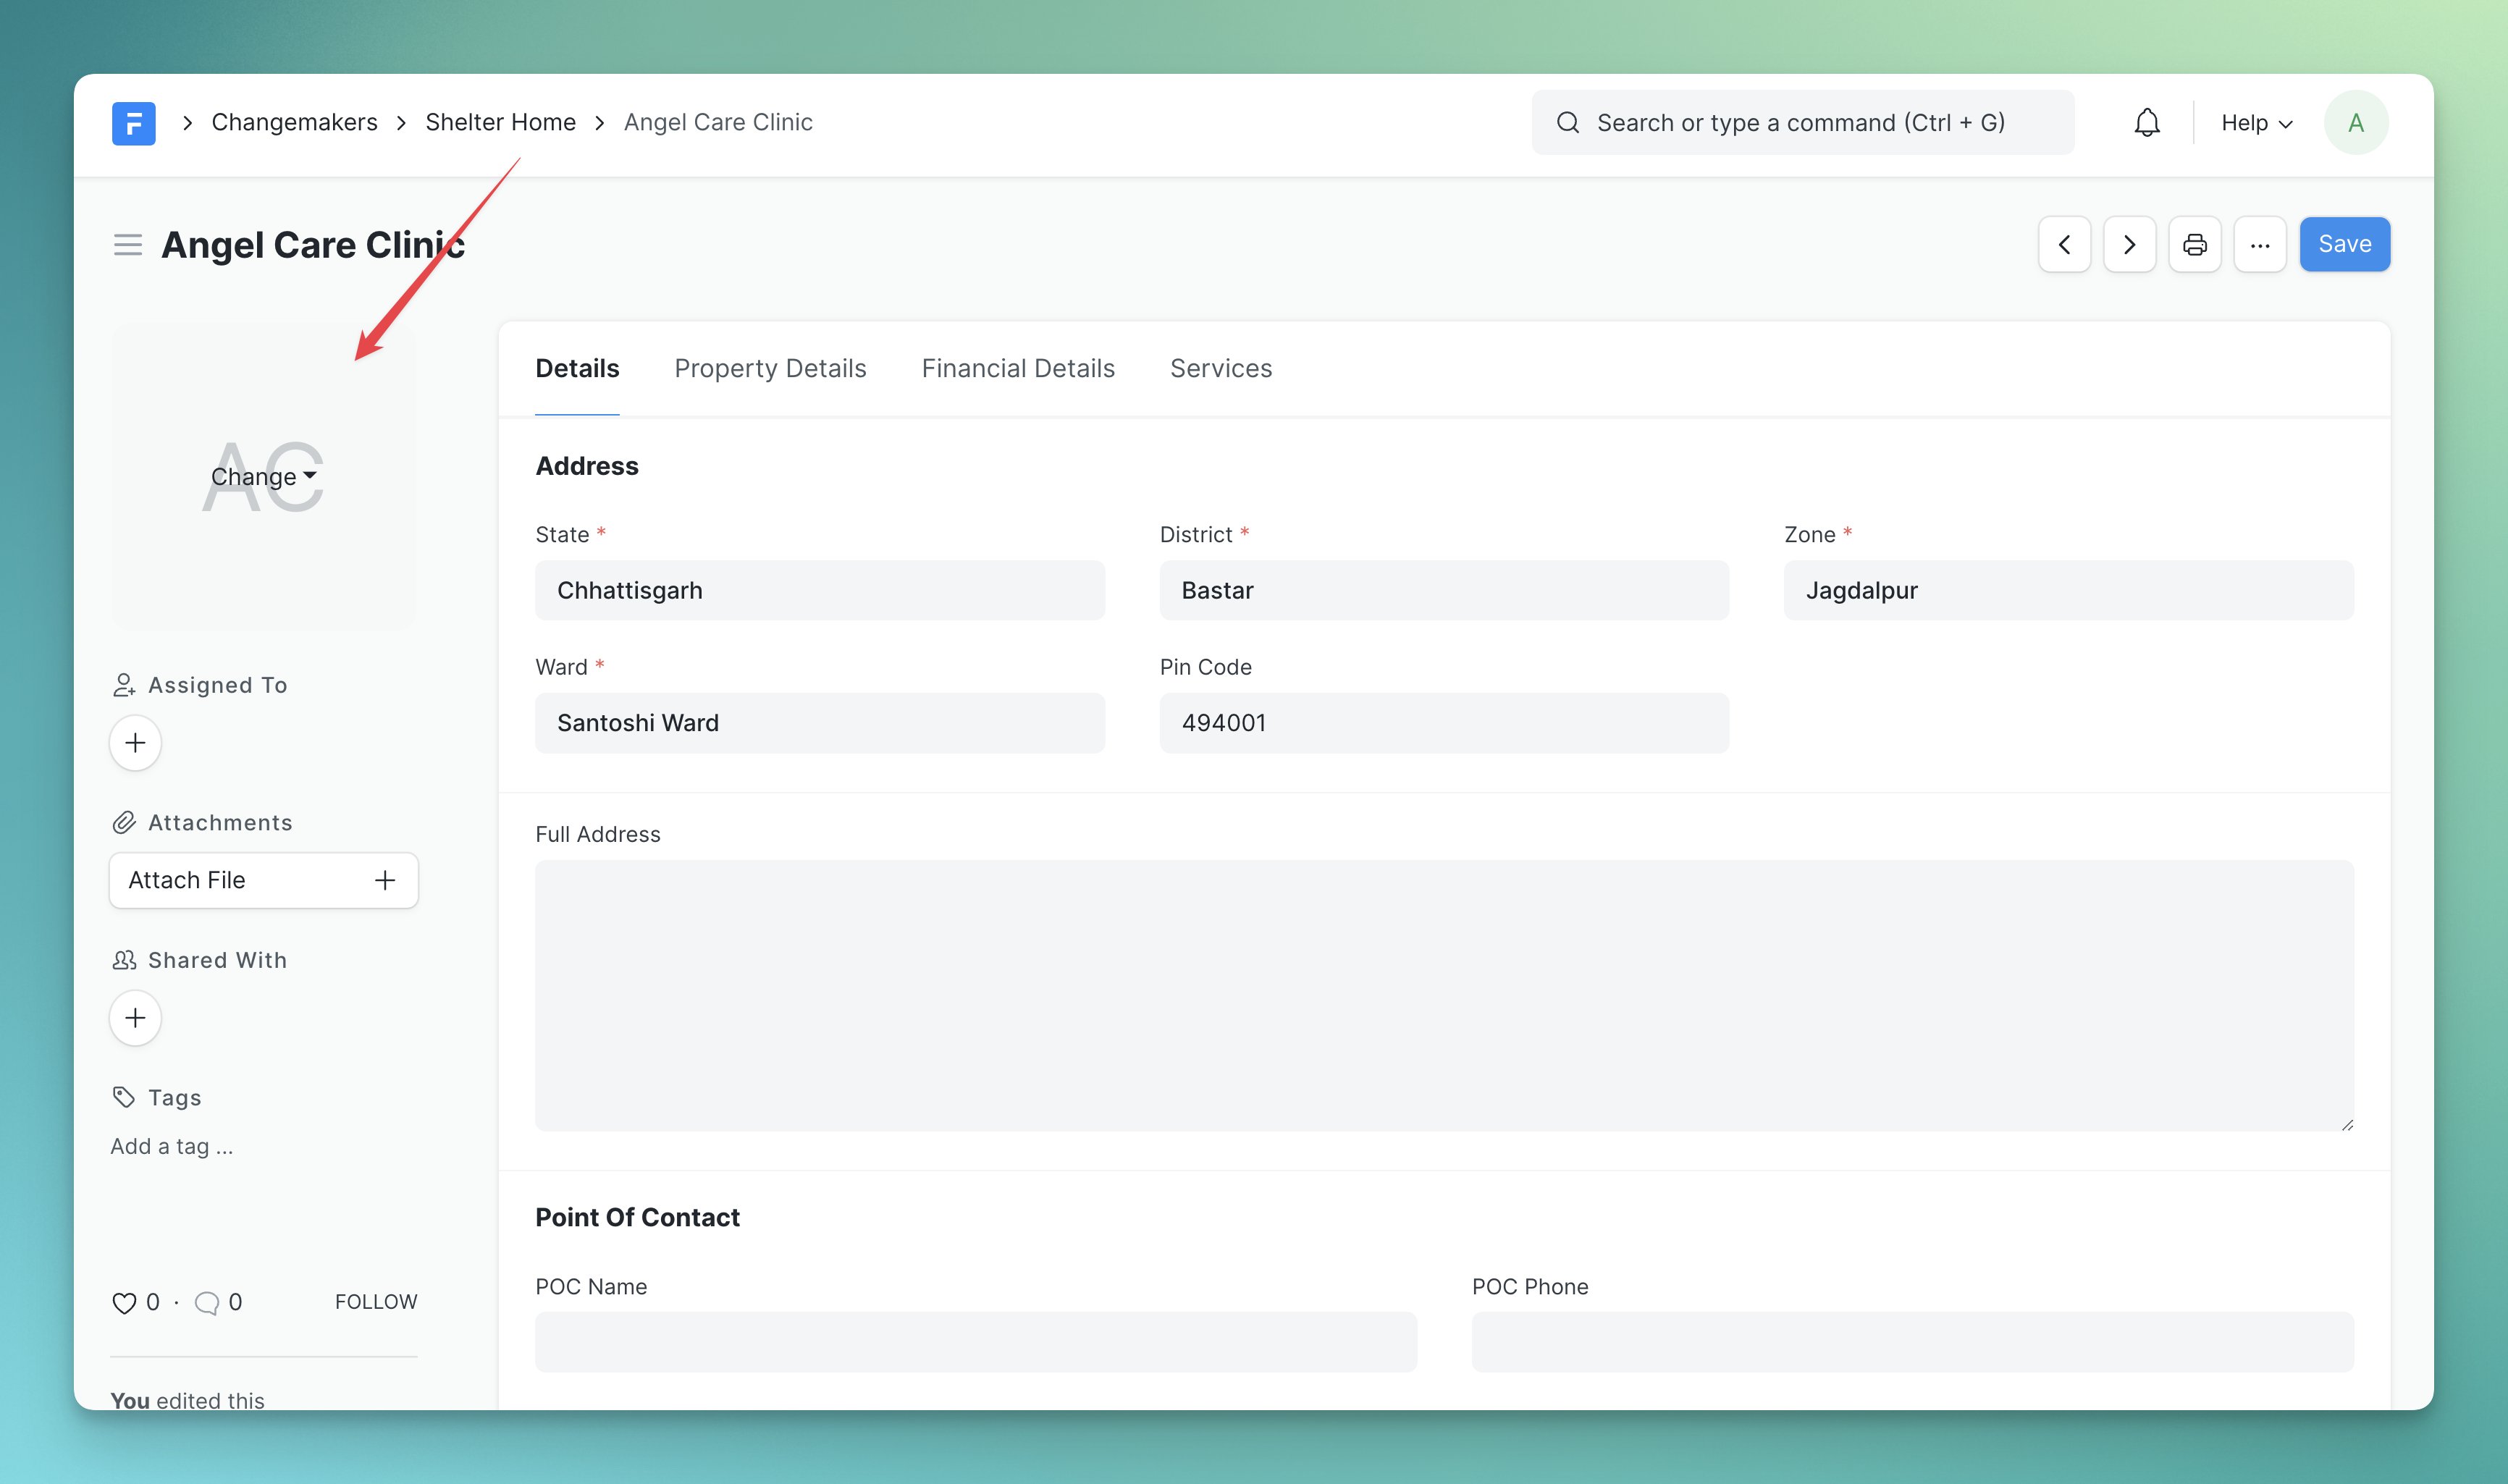
Task: Open the Change image dropdown
Action: [x=263, y=477]
